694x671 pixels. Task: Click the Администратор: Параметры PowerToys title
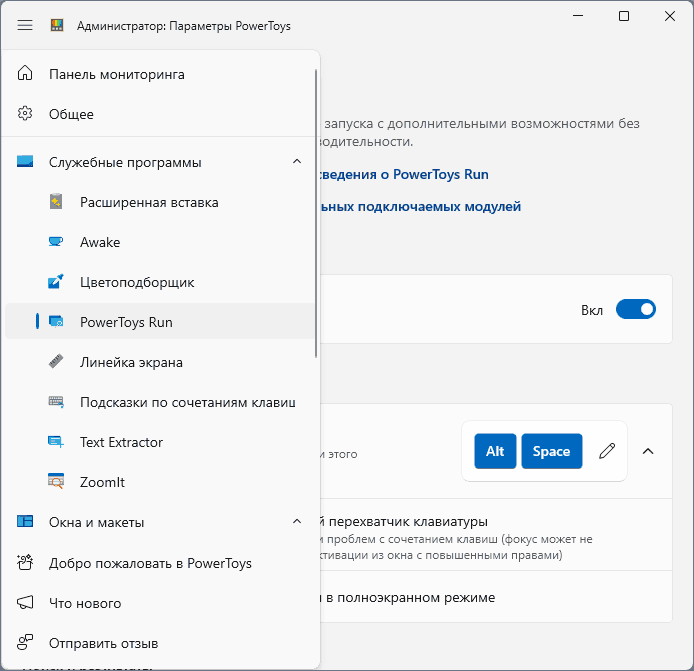184,26
